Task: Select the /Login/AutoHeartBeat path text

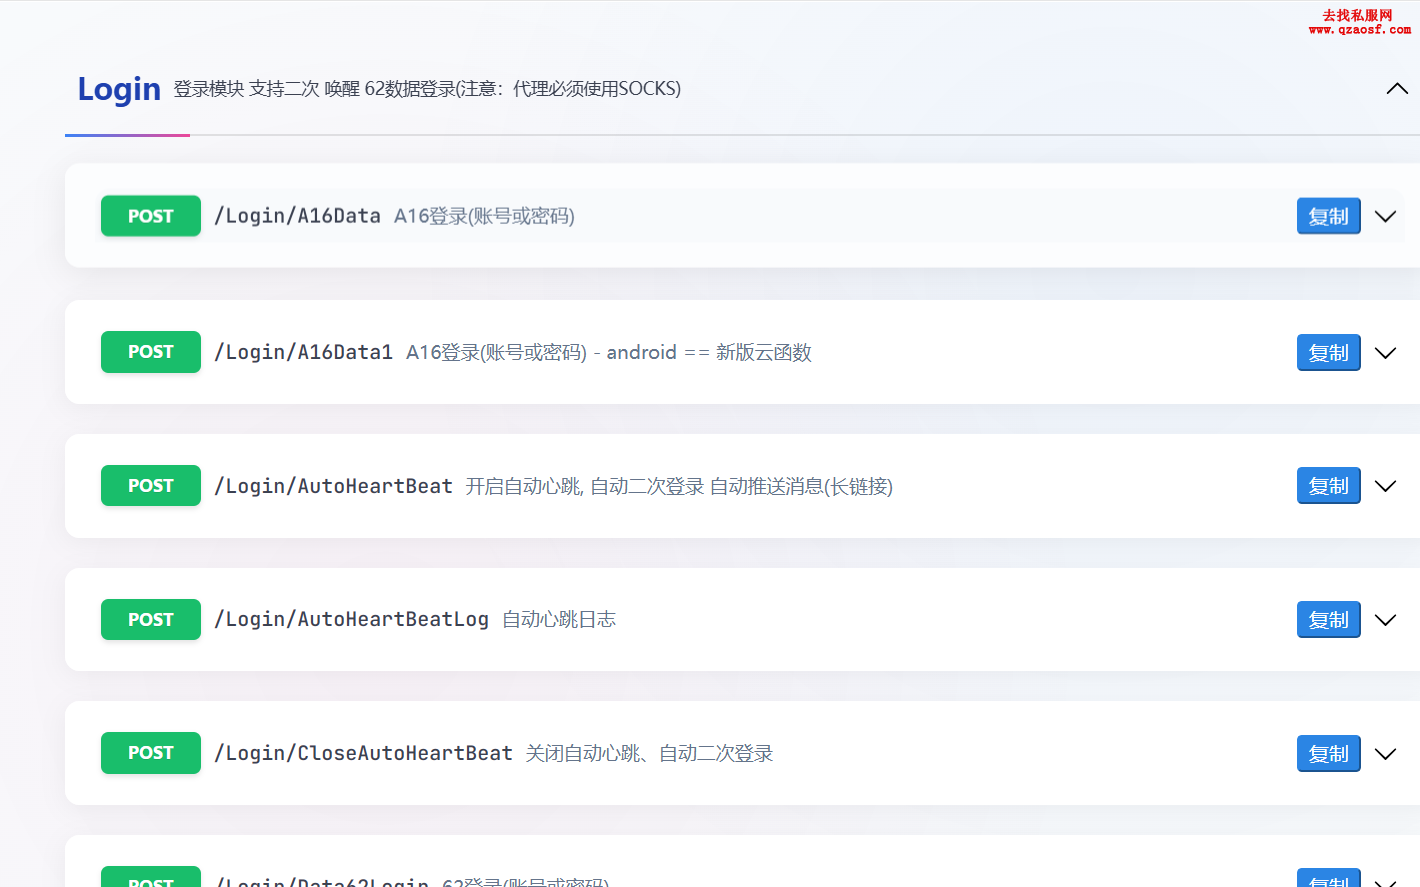Action: 333,486
